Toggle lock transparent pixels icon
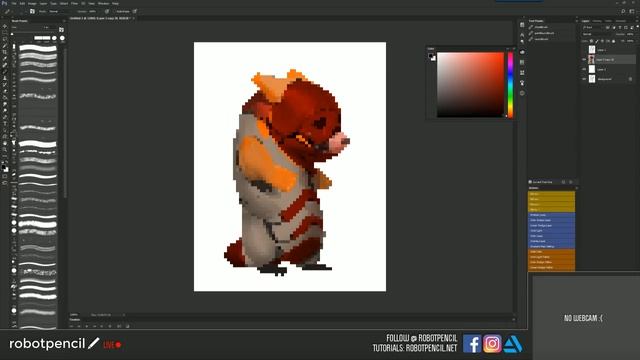This screenshot has height=360, width=640. tap(591, 41)
